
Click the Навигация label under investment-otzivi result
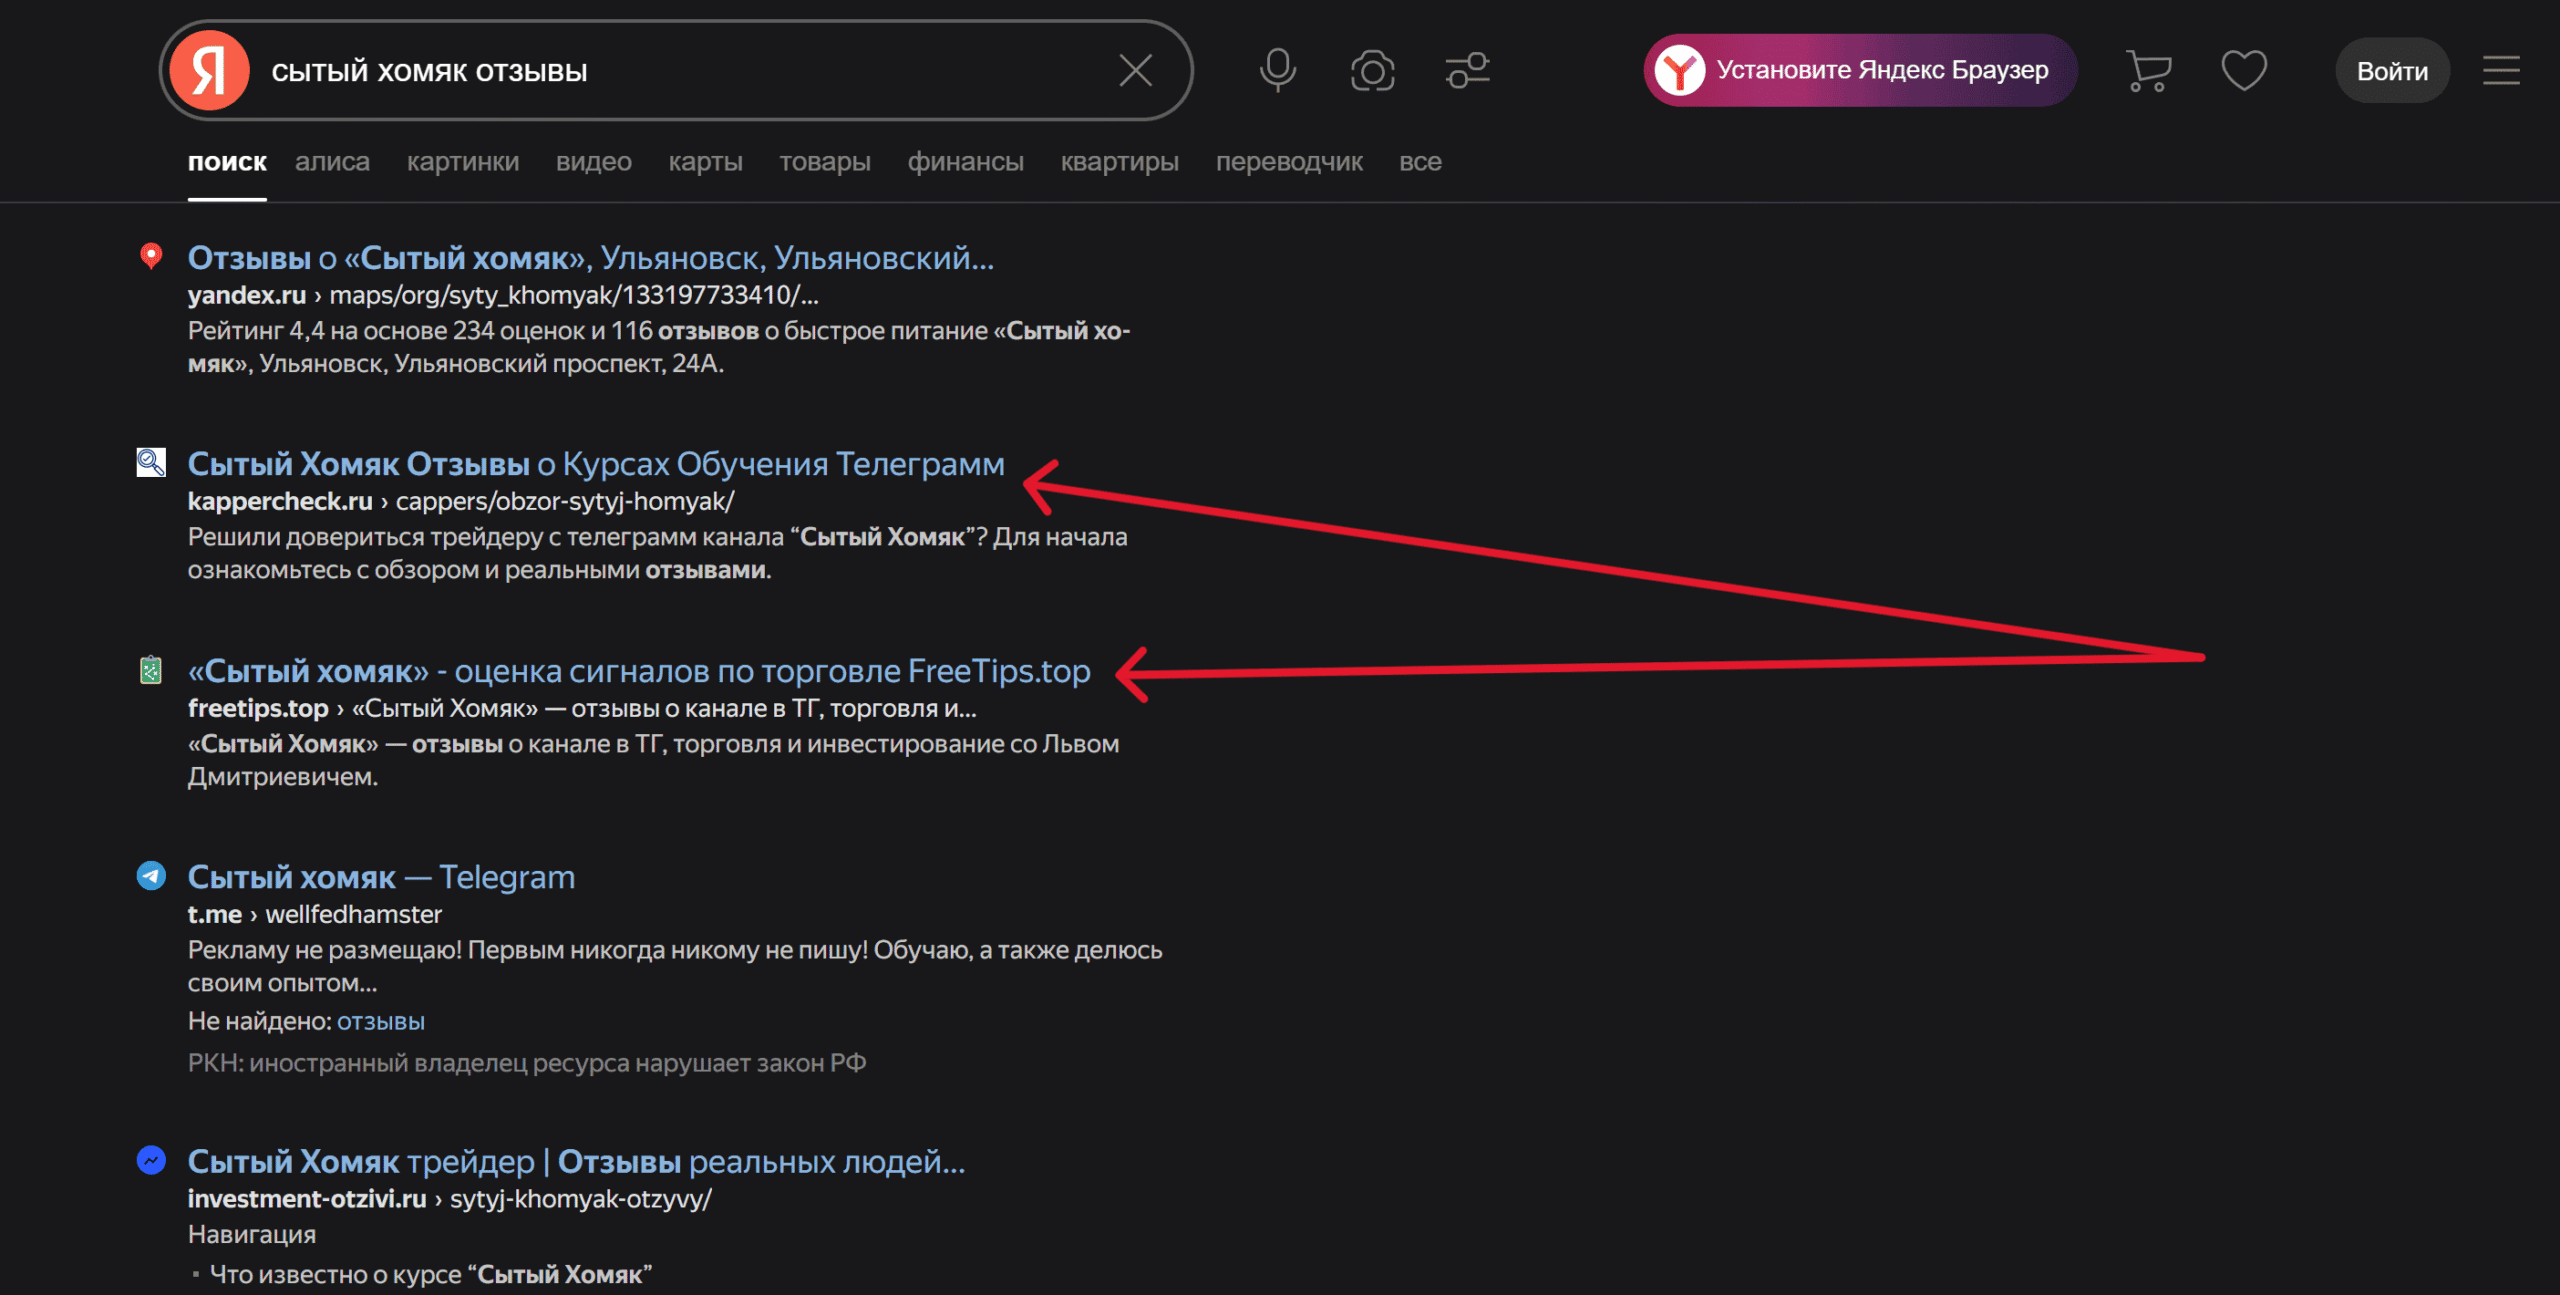[x=252, y=1235]
